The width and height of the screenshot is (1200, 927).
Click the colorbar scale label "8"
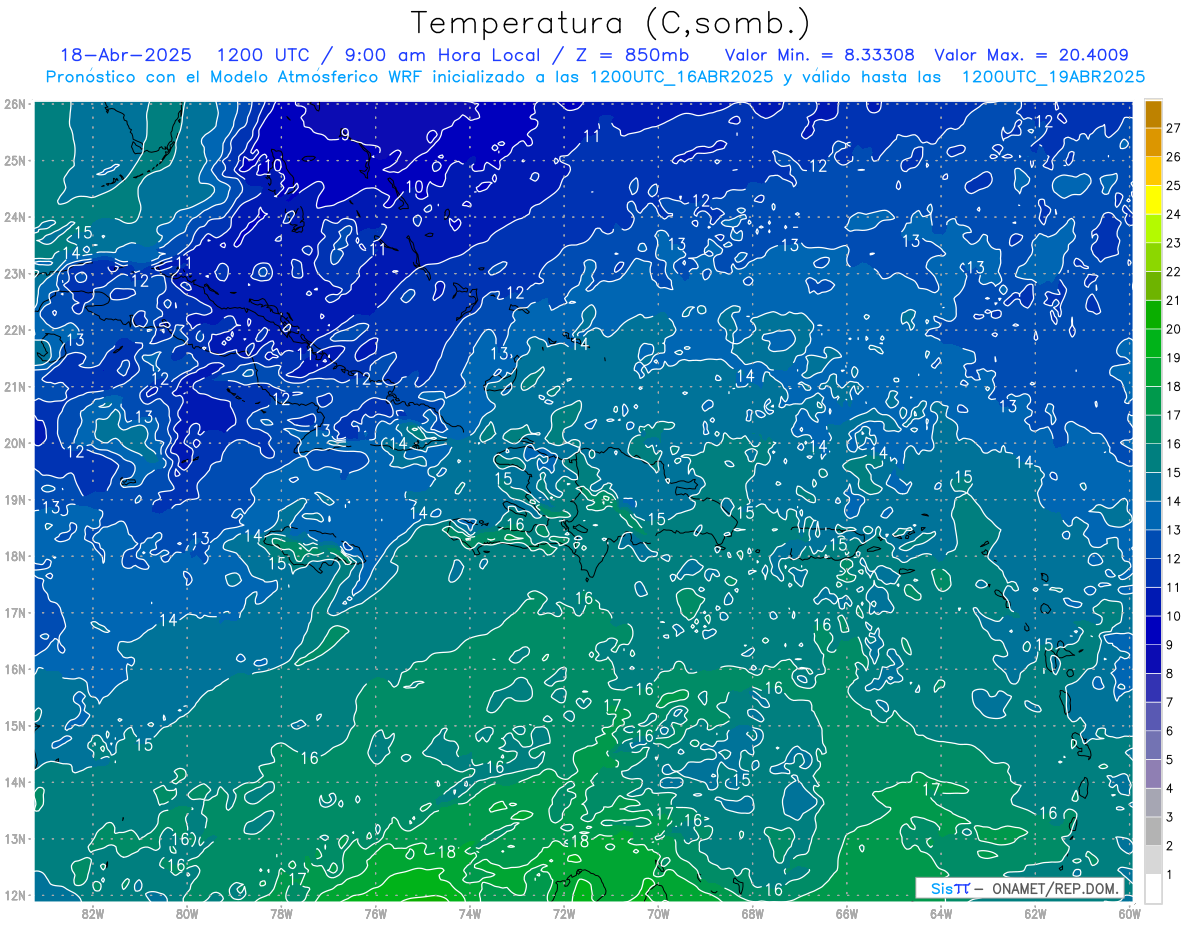click(x=1170, y=674)
